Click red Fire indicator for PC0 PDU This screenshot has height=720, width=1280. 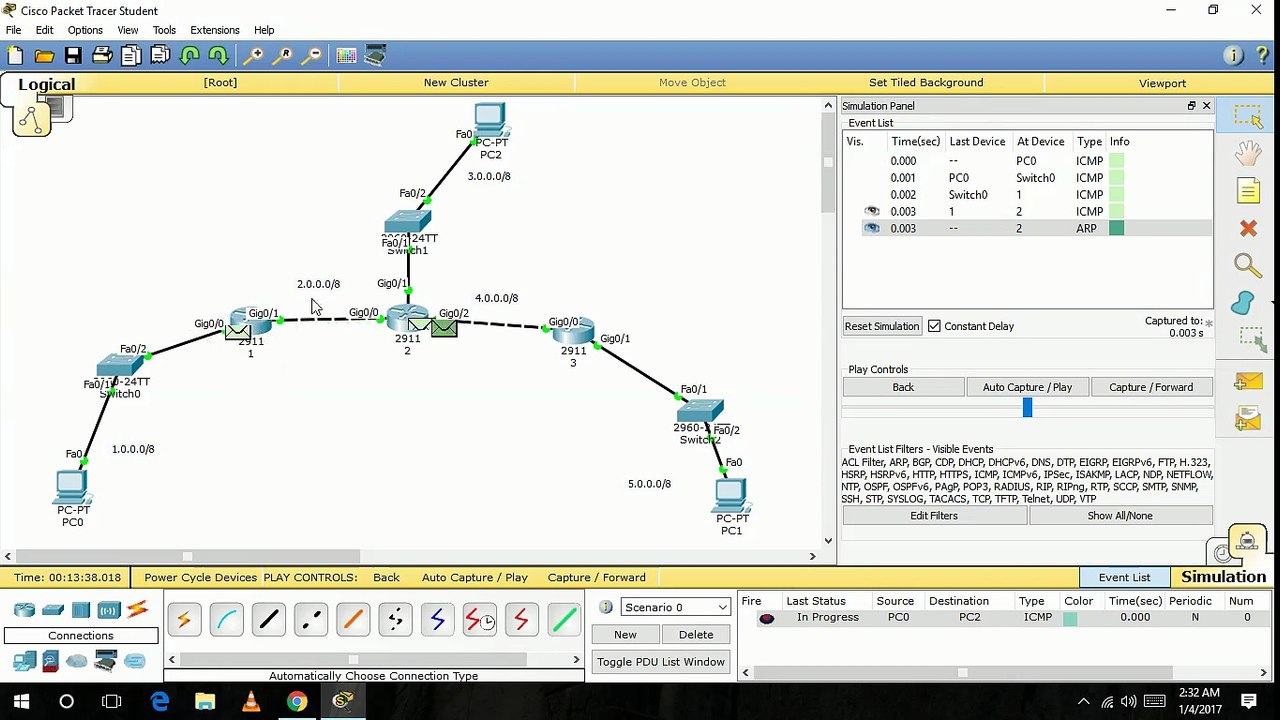pos(767,618)
